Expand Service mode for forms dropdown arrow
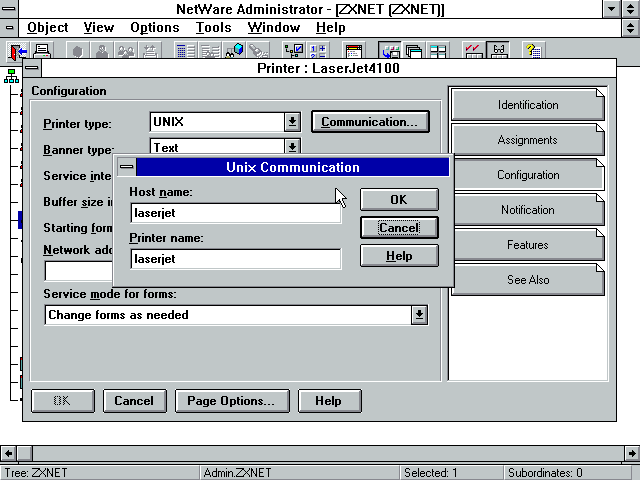 [419, 315]
